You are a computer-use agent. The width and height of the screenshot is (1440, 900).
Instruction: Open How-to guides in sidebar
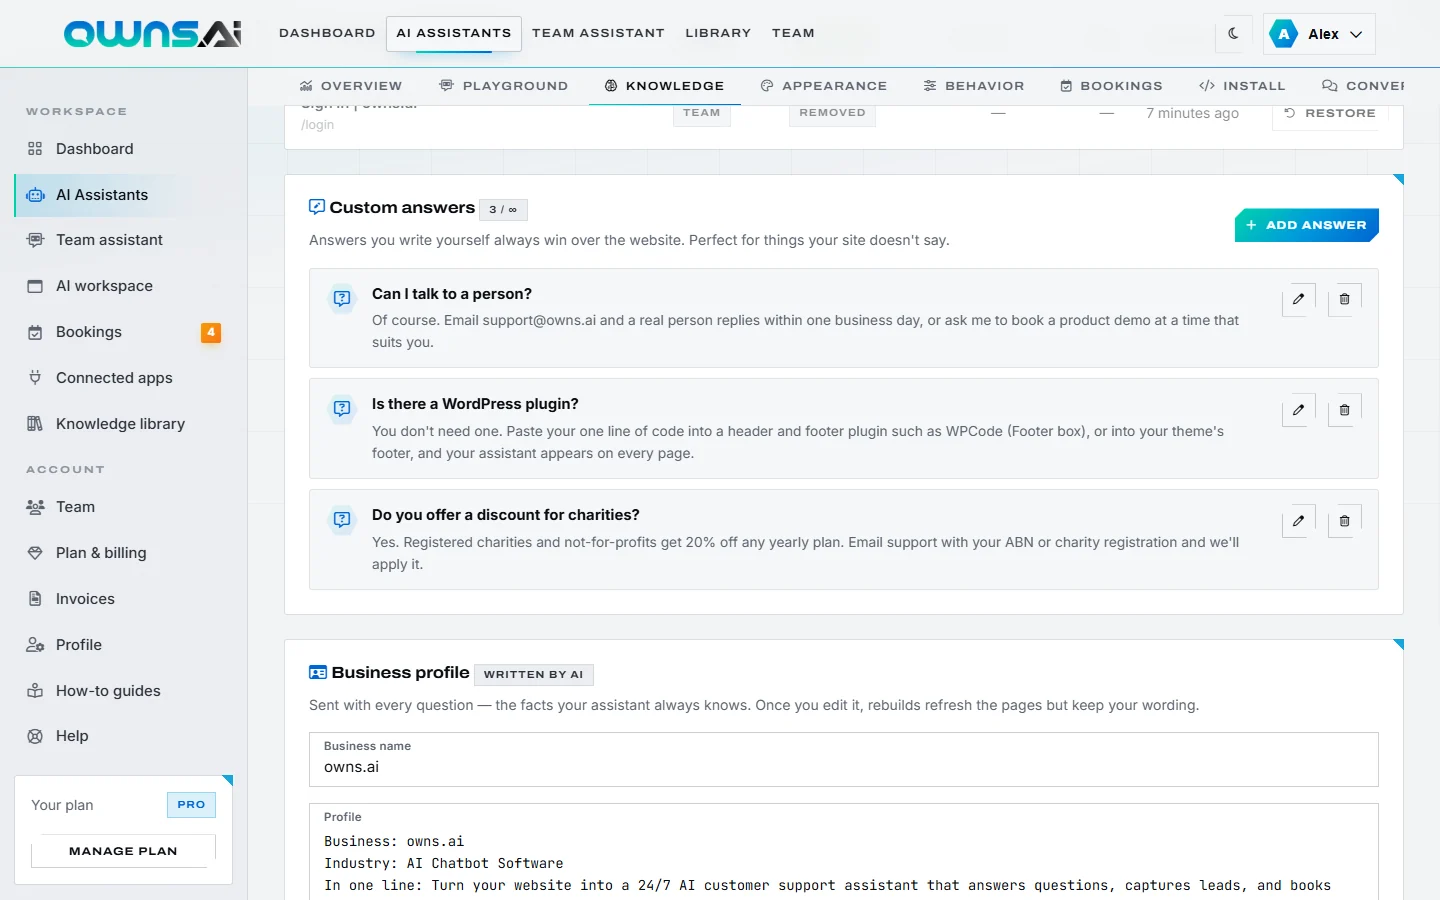pos(123,691)
